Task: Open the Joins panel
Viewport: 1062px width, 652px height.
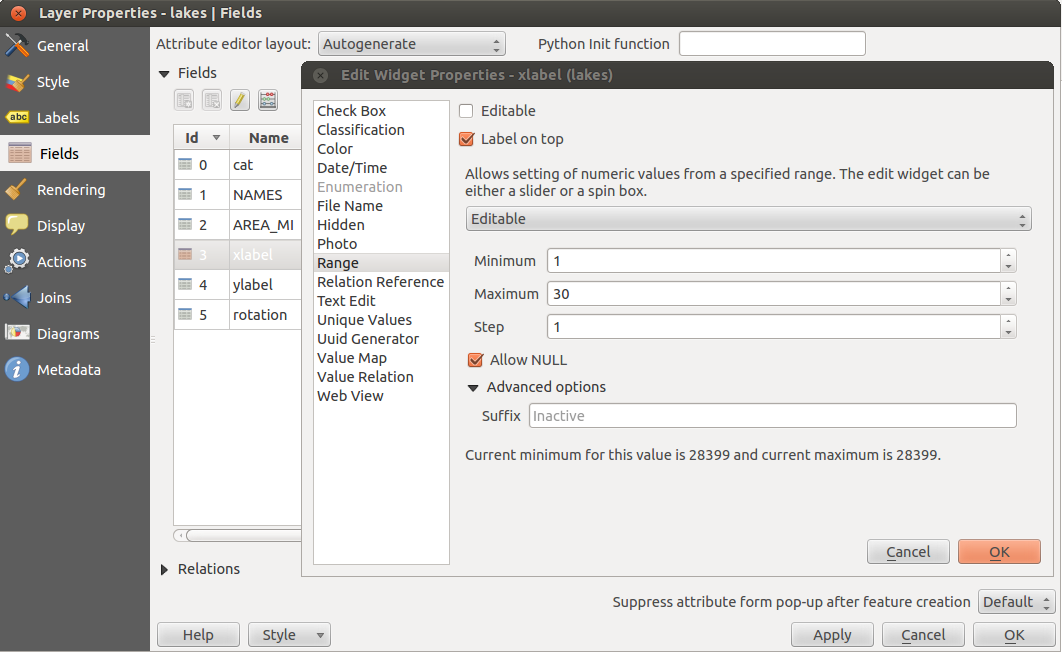Action: coord(54,298)
